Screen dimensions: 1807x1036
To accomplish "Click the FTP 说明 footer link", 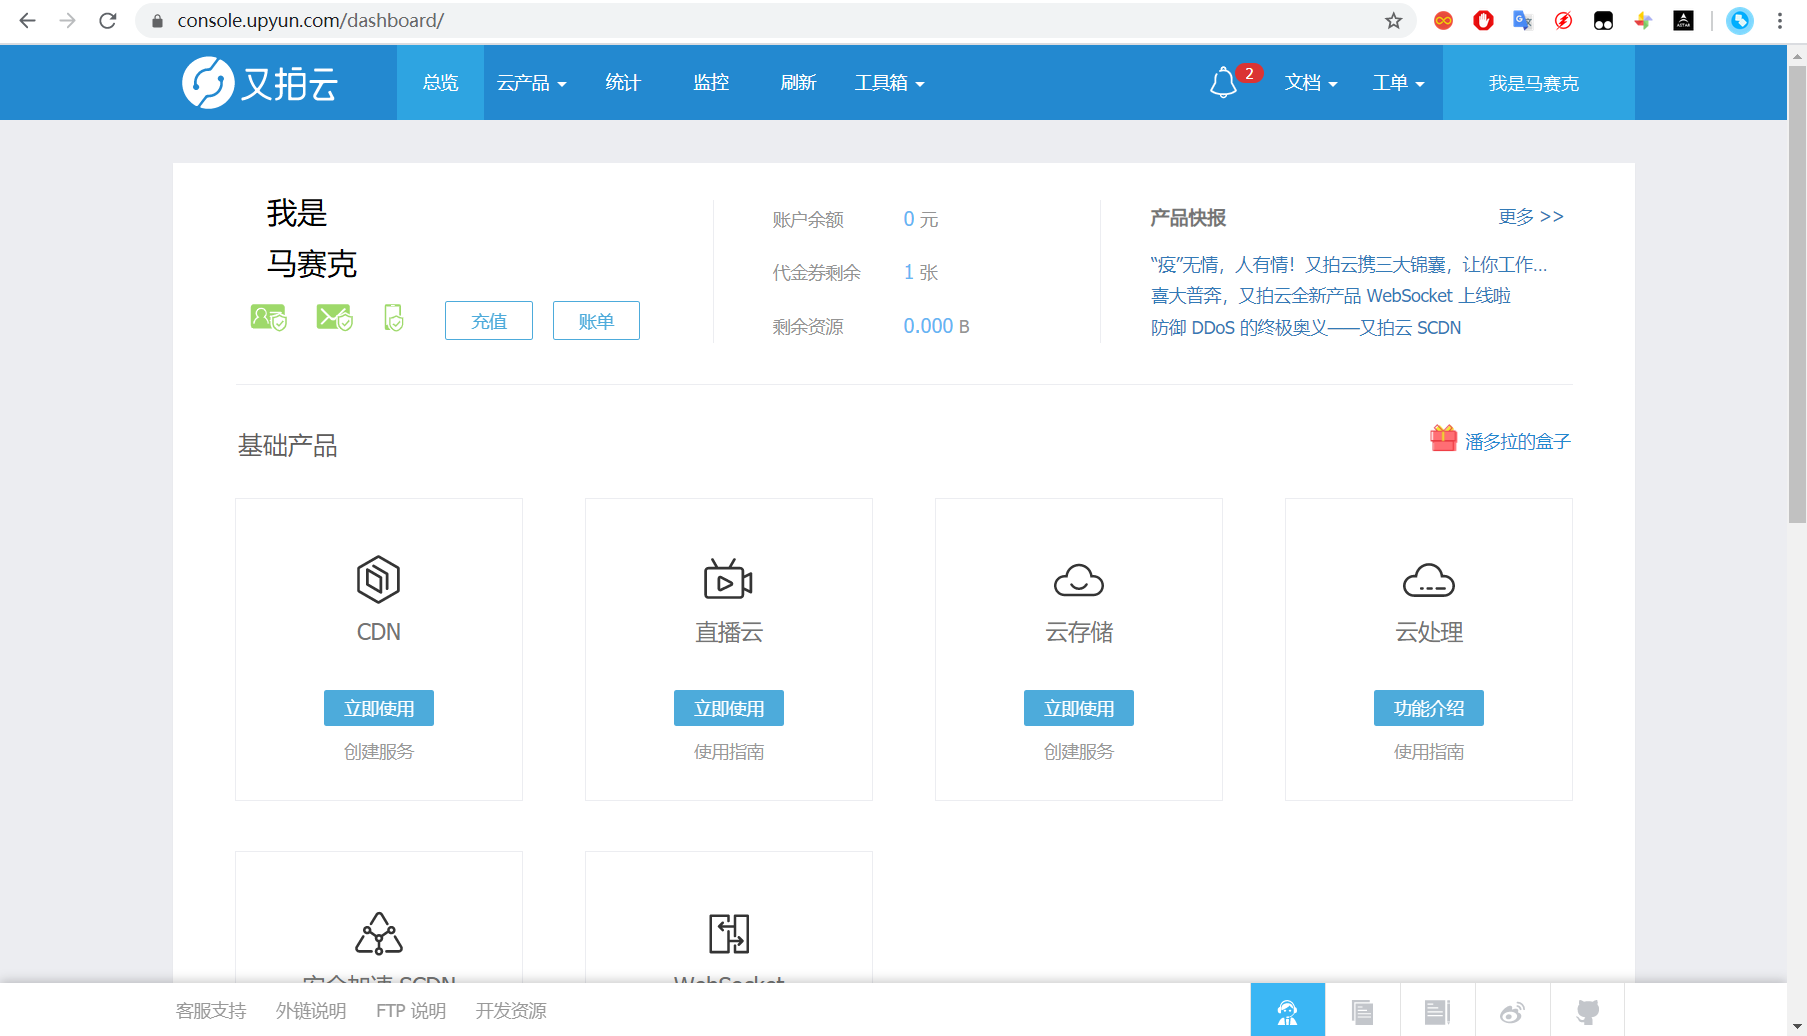I will pos(411,1011).
